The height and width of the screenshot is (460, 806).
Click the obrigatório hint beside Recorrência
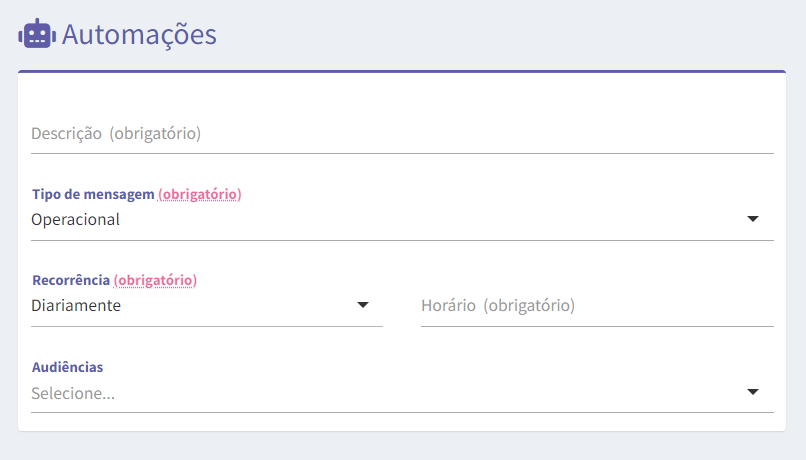pos(155,280)
